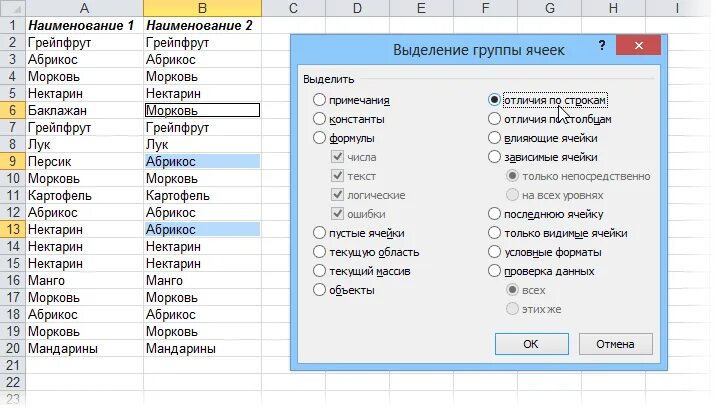Click active cell B6 'Морковь'
Image resolution: width=716 pixels, height=408 pixels.
pyautogui.click(x=202, y=110)
